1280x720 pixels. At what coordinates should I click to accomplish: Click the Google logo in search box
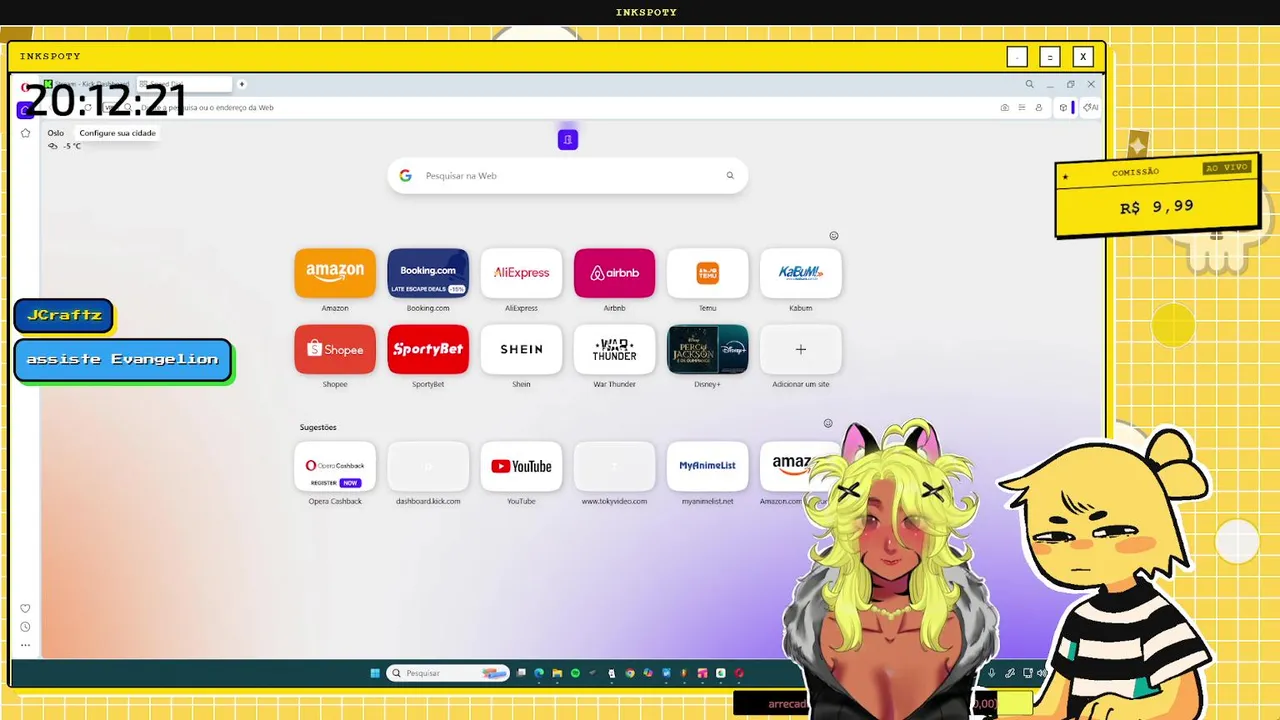[x=405, y=175]
